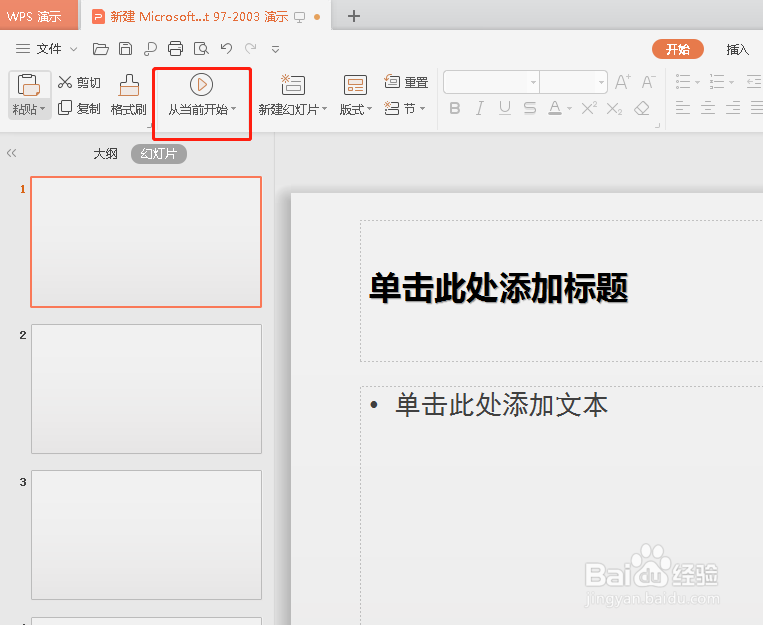Add a slide via 新建幻灯片 icon
Screen dimensions: 763x625
pyautogui.click(x=293, y=85)
